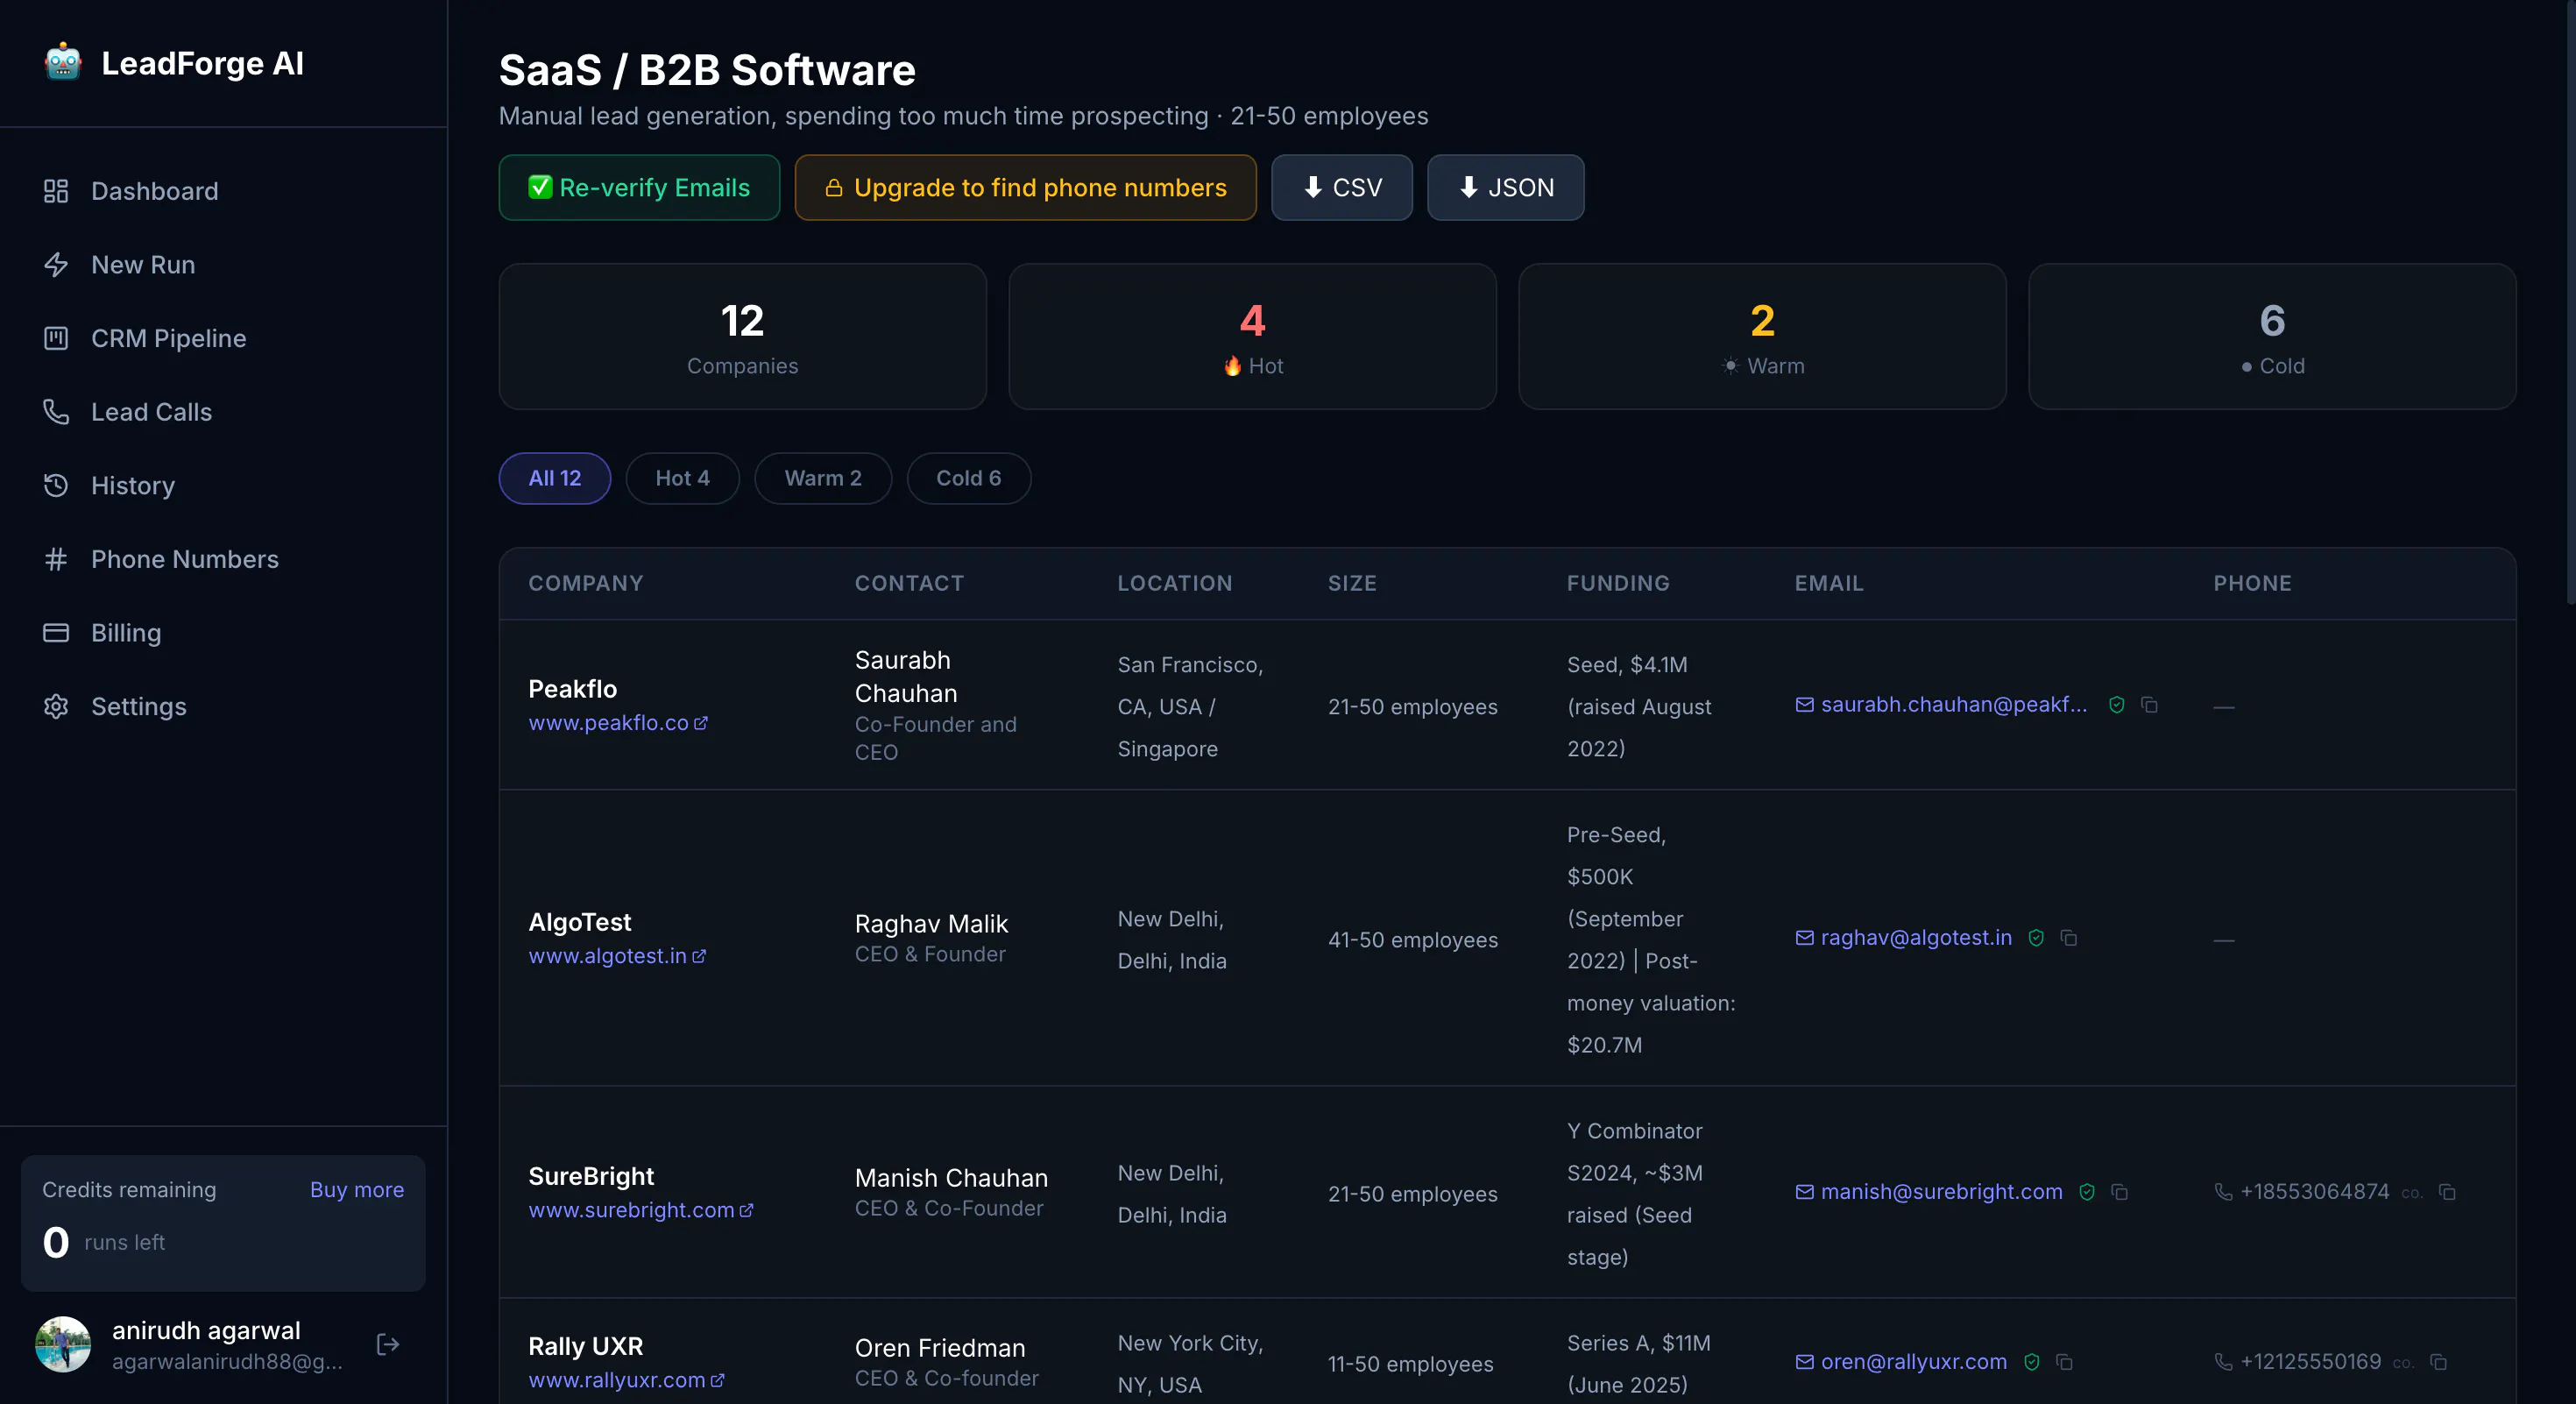Click the 2 Warm stat card

(x=1762, y=337)
